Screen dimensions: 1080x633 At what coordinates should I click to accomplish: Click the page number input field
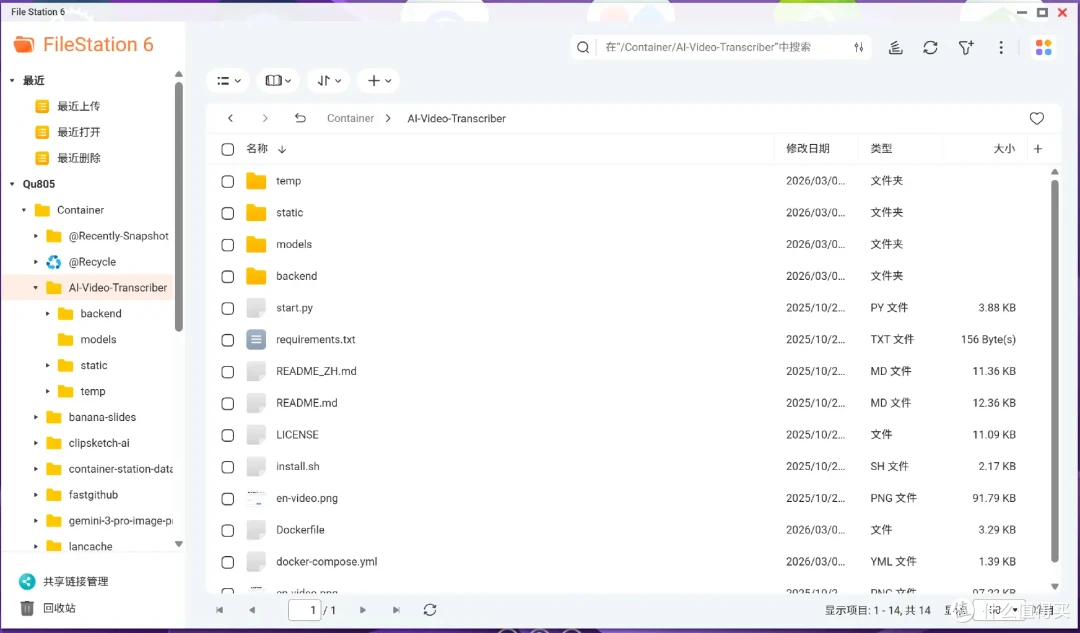coord(304,610)
